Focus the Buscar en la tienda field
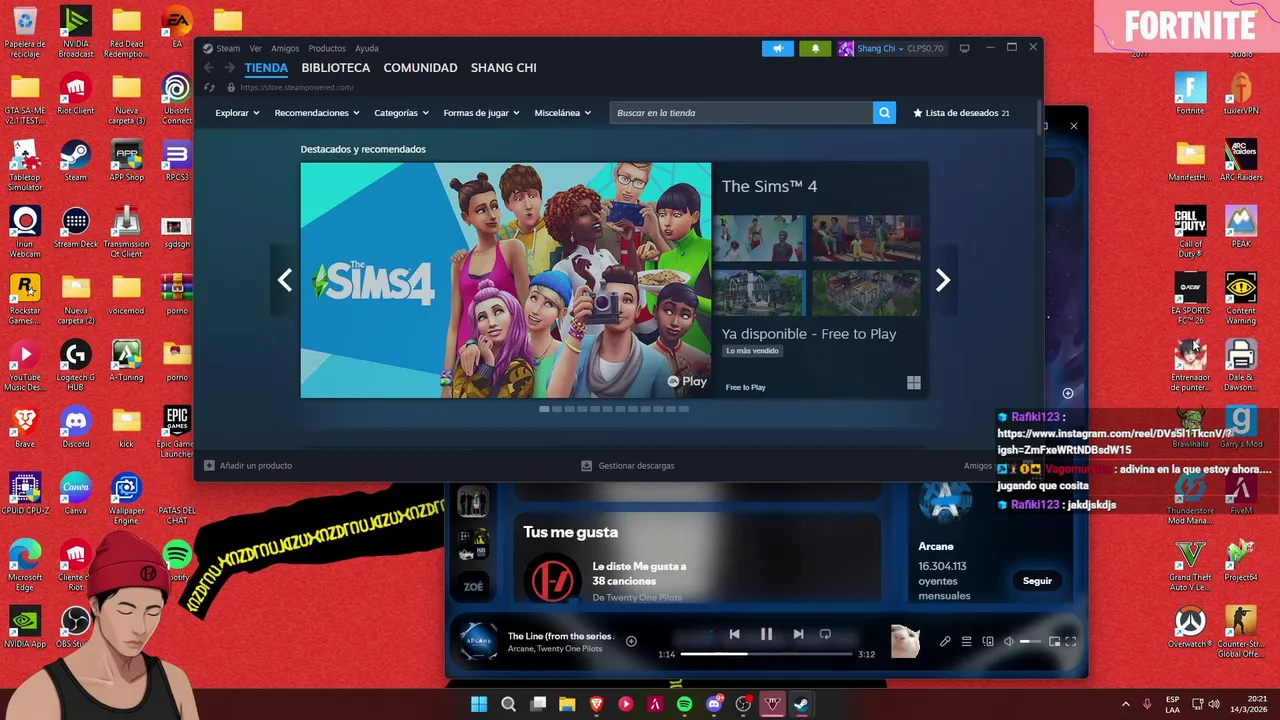The image size is (1280, 720). [x=741, y=113]
